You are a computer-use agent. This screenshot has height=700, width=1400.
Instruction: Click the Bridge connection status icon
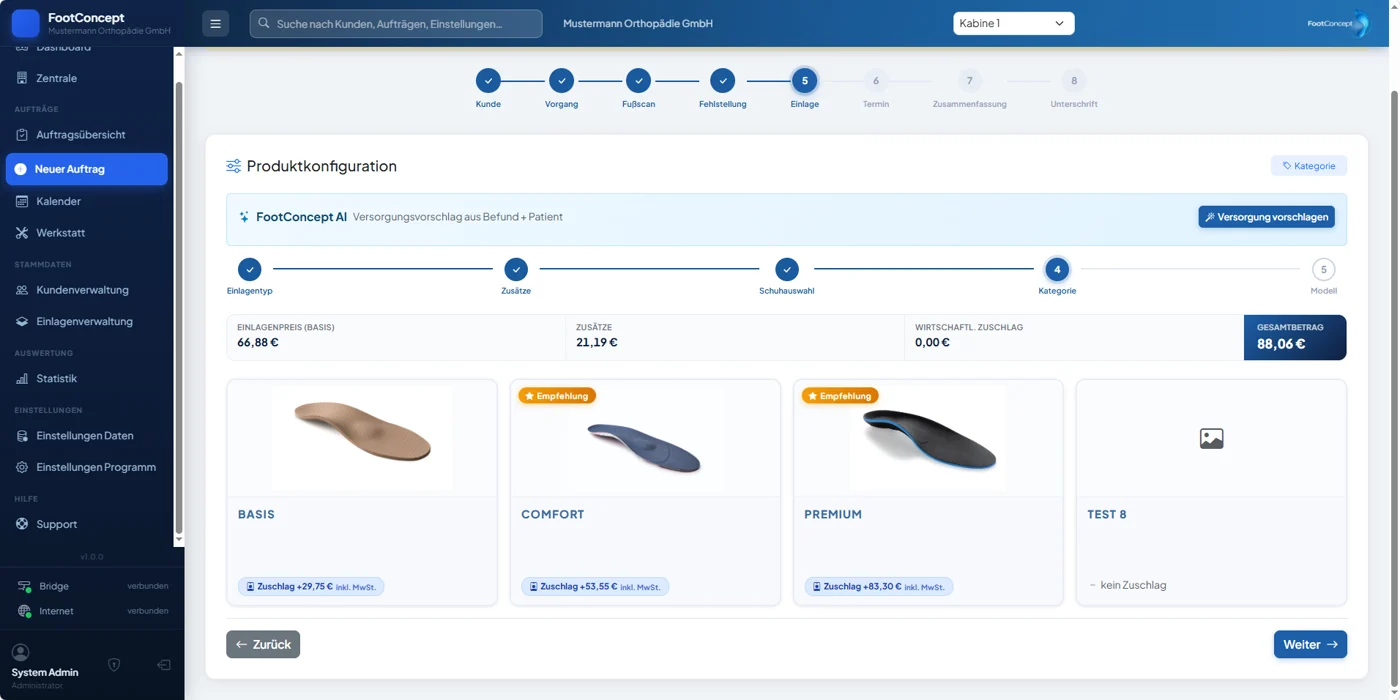[x=25, y=586]
